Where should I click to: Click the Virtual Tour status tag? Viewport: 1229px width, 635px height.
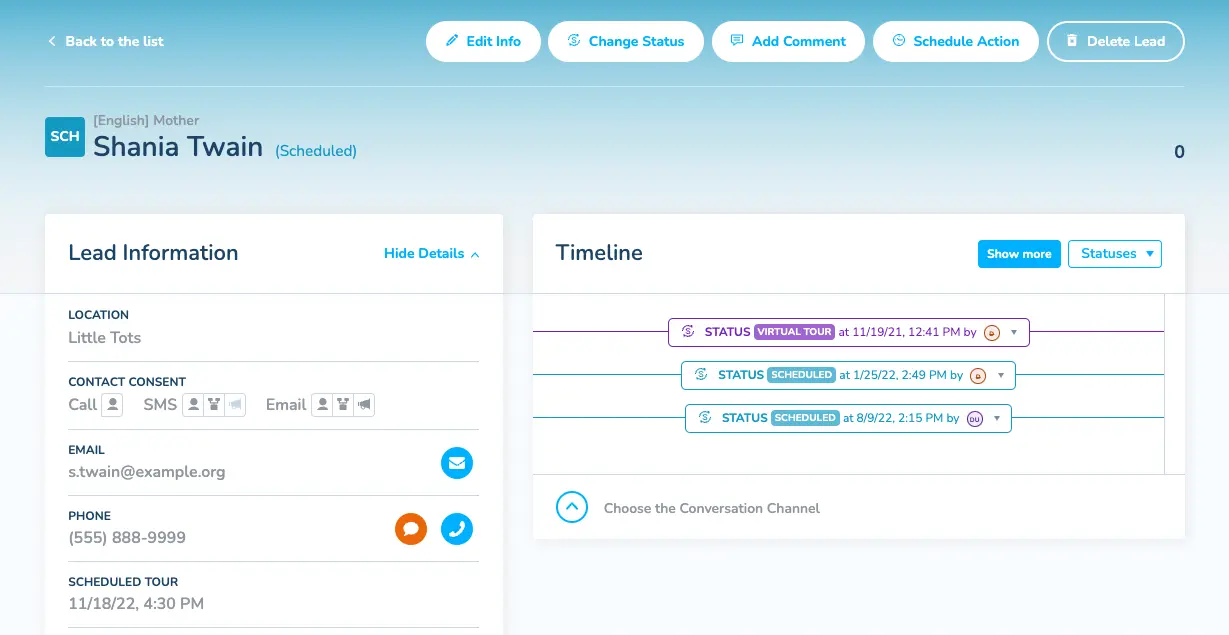pos(795,332)
